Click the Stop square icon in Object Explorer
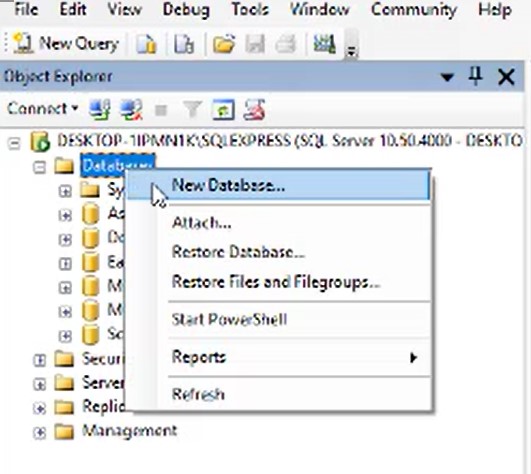The image size is (531, 474). click(161, 110)
